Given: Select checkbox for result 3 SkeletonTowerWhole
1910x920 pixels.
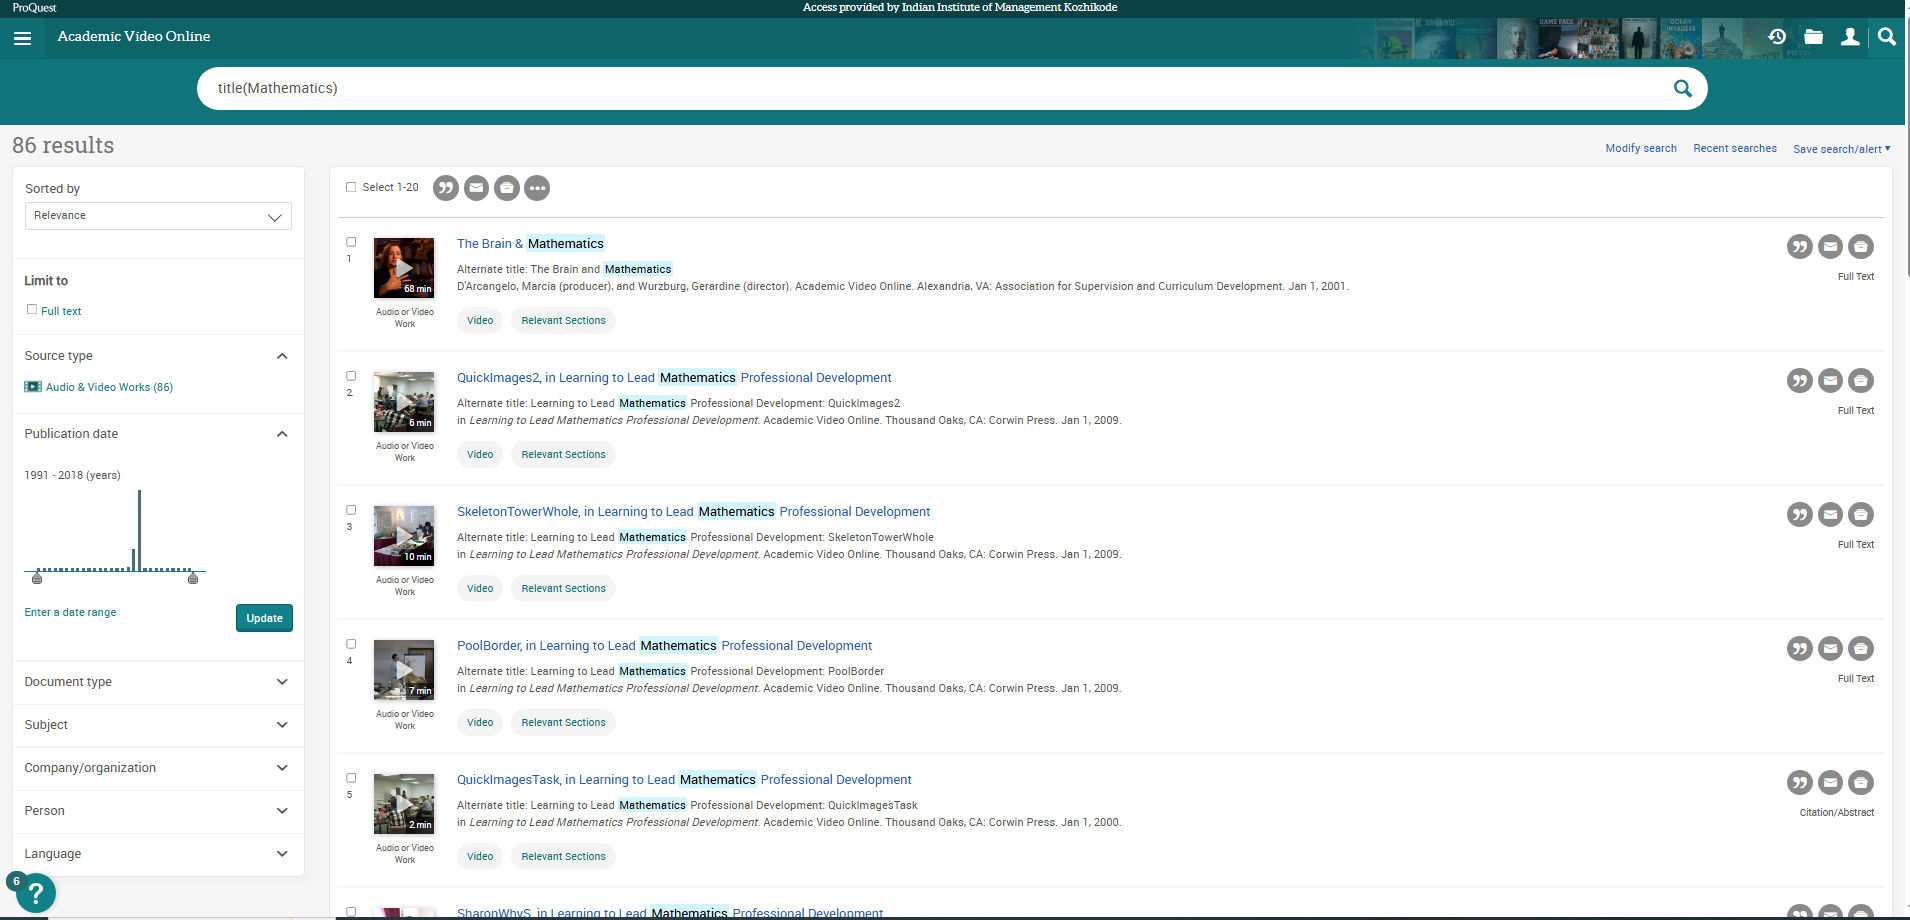Looking at the screenshot, I should pos(351,510).
